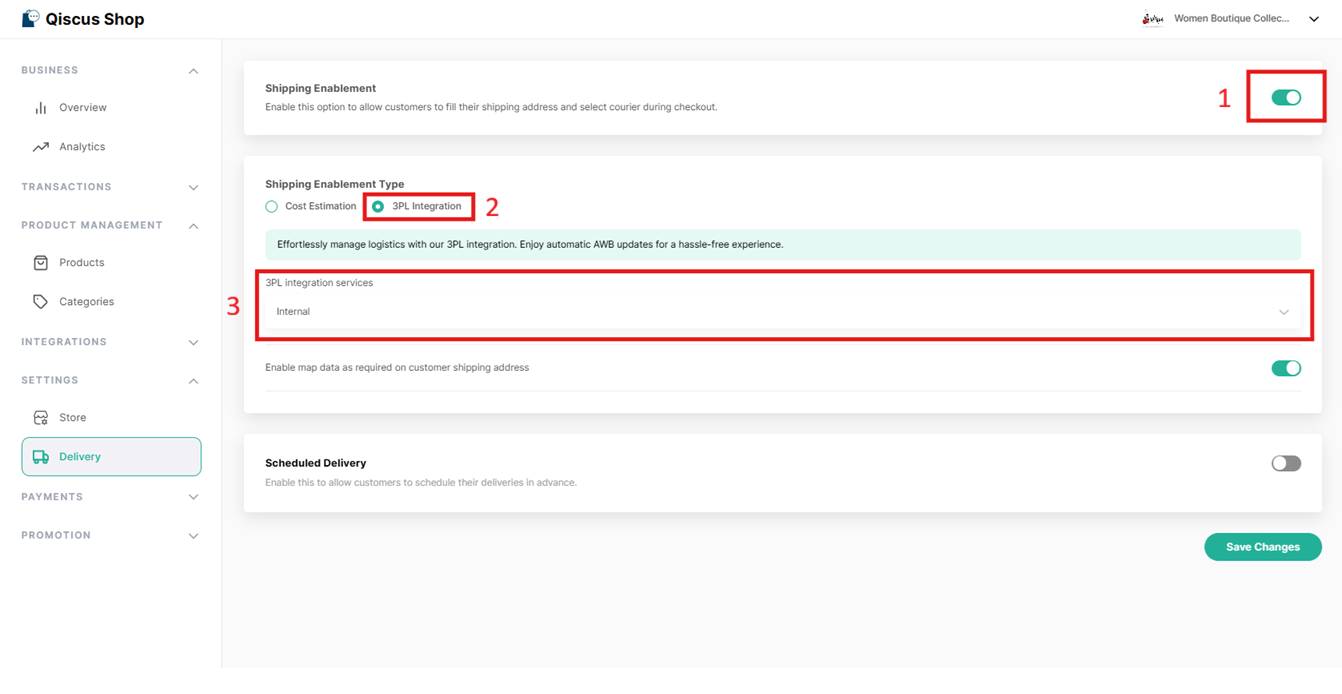1342x694 pixels.
Task: Collapse the Settings section chevron
Action: [x=193, y=381]
